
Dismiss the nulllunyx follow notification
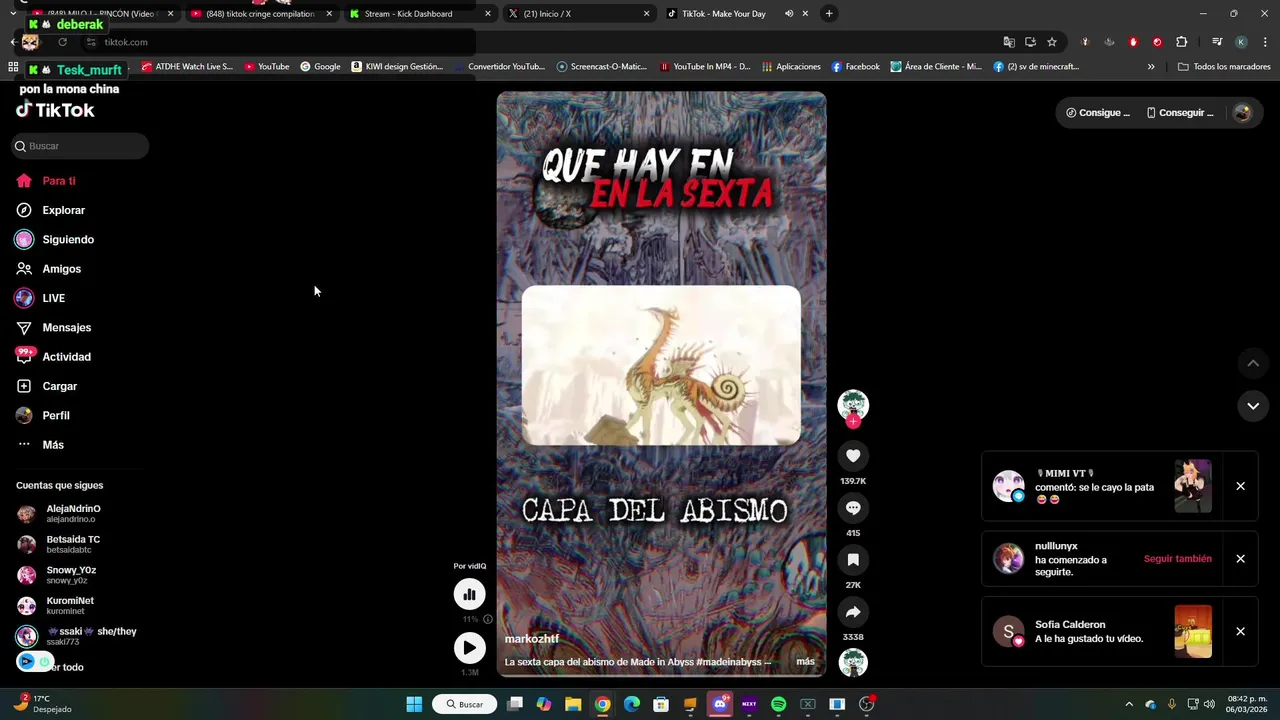click(x=1240, y=559)
